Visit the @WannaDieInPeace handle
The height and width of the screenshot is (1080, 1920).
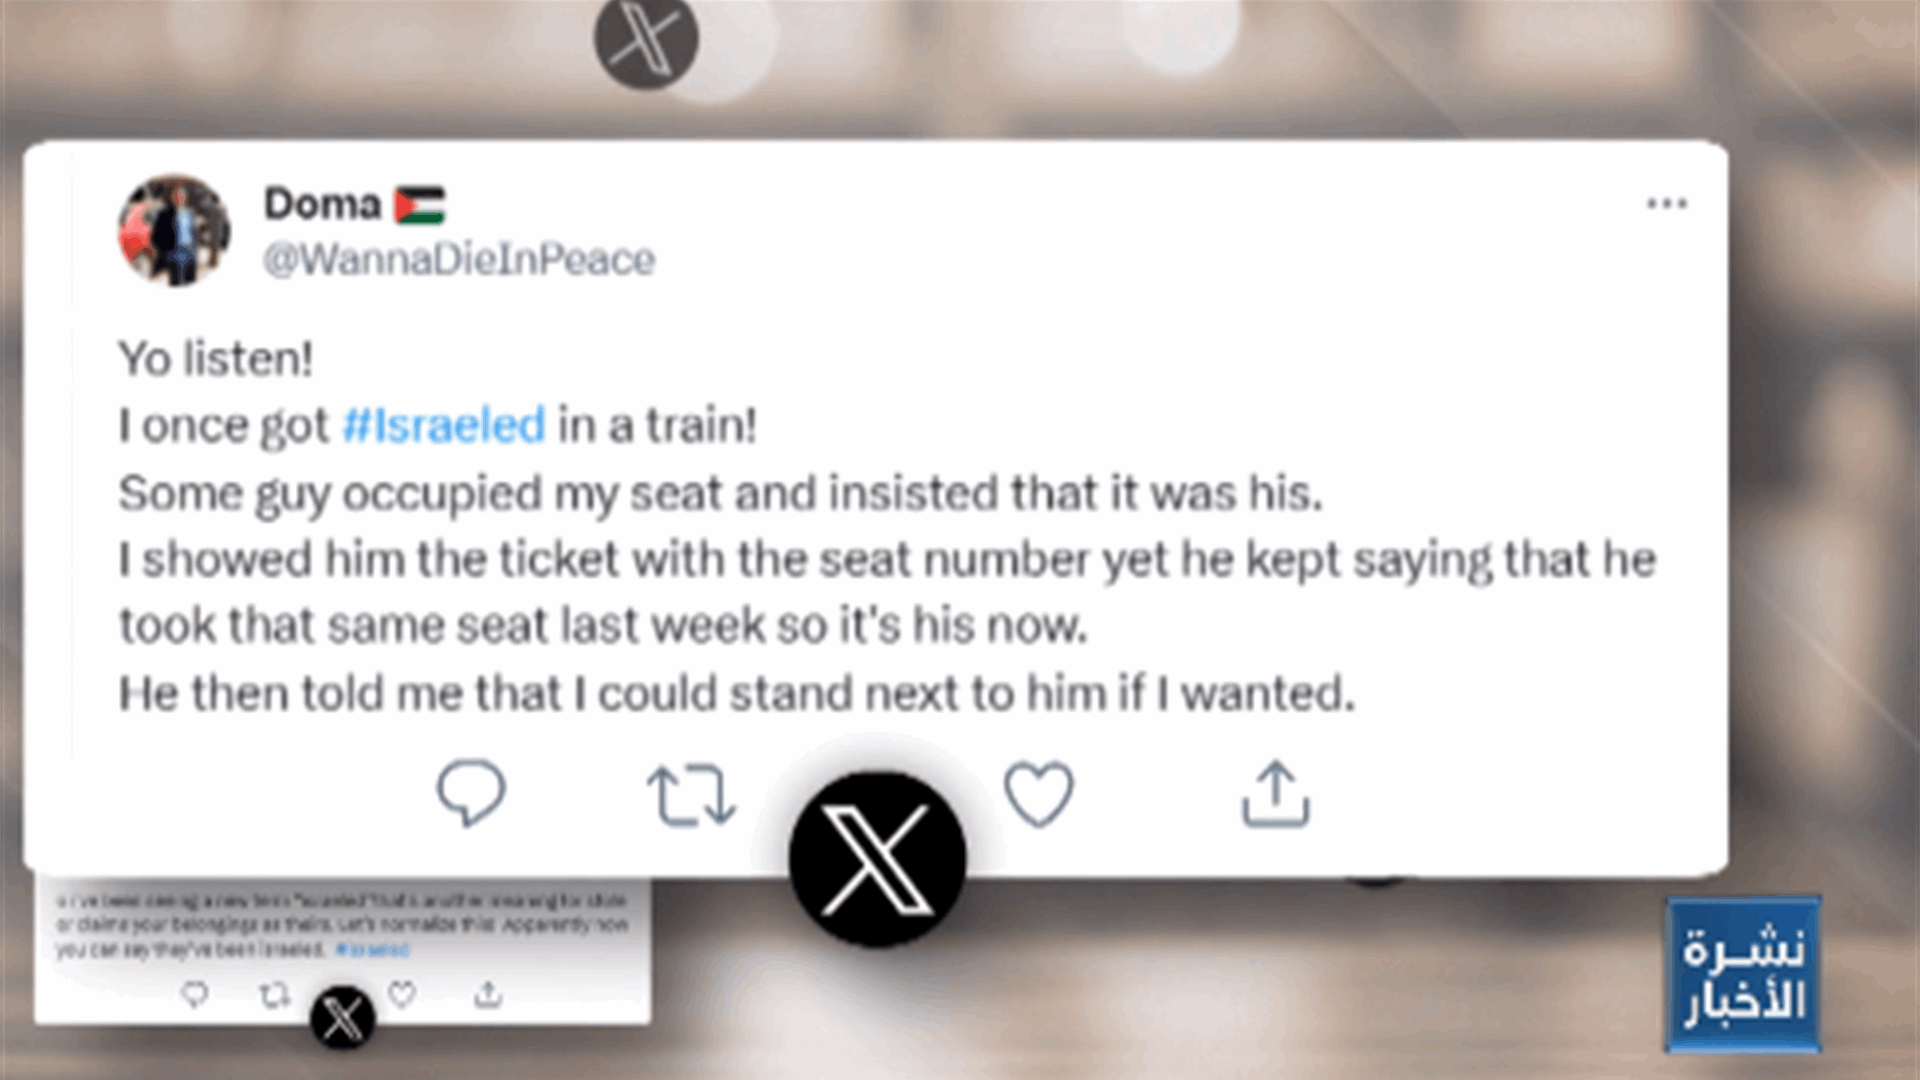pyautogui.click(x=459, y=260)
